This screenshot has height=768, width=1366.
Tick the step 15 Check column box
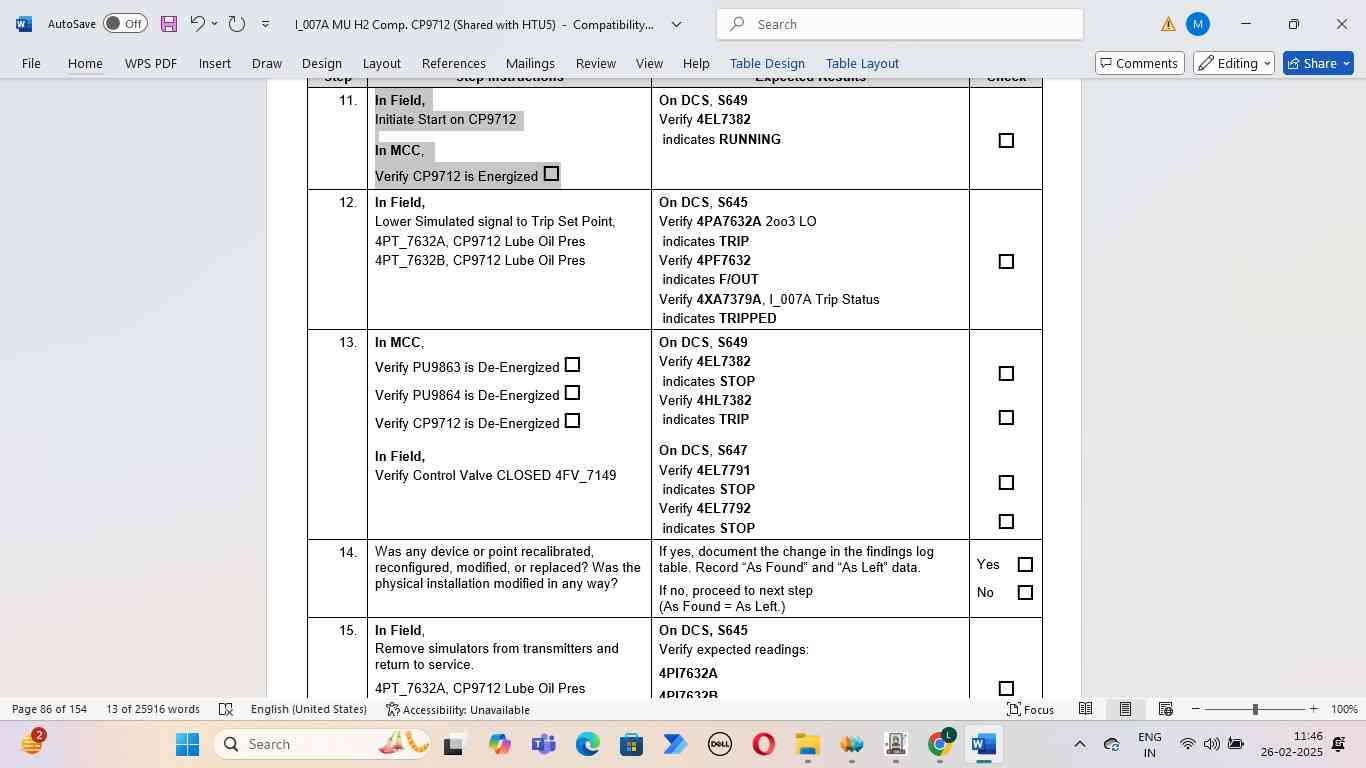[x=1006, y=689]
